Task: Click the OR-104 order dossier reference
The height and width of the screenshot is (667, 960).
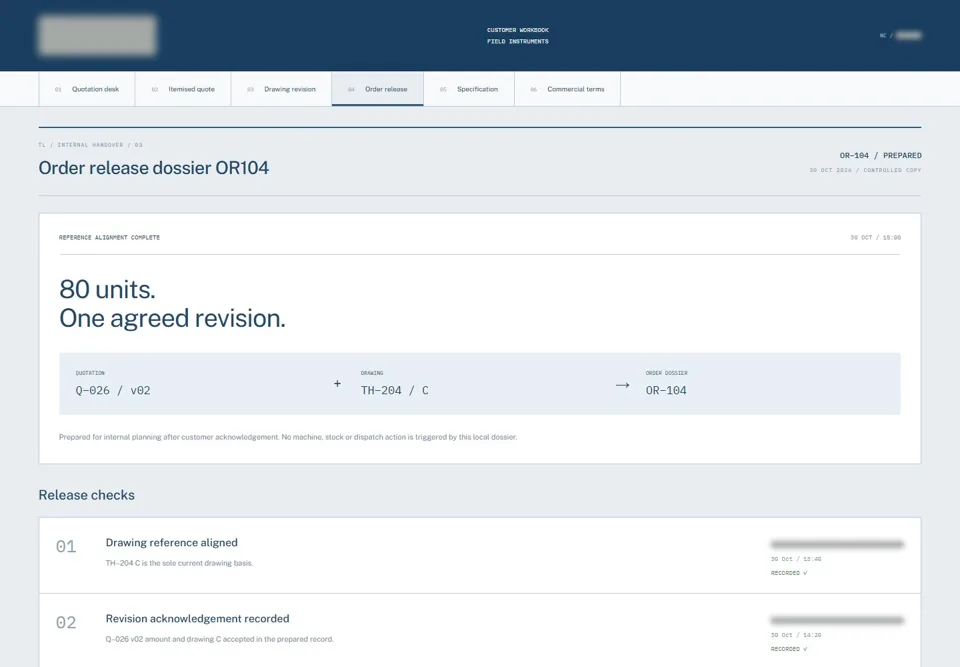Action: [666, 391]
